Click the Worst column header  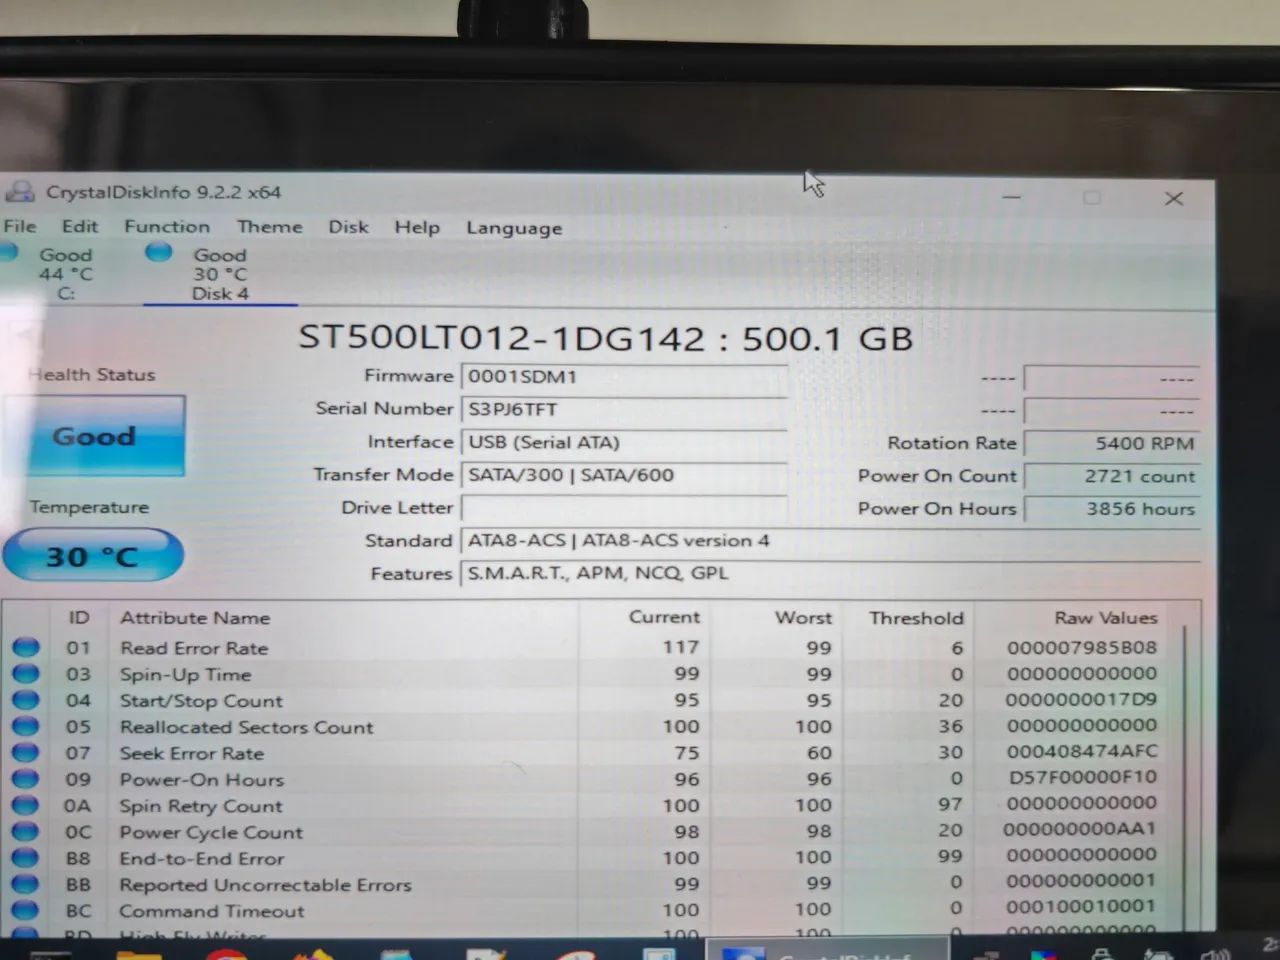(803, 617)
